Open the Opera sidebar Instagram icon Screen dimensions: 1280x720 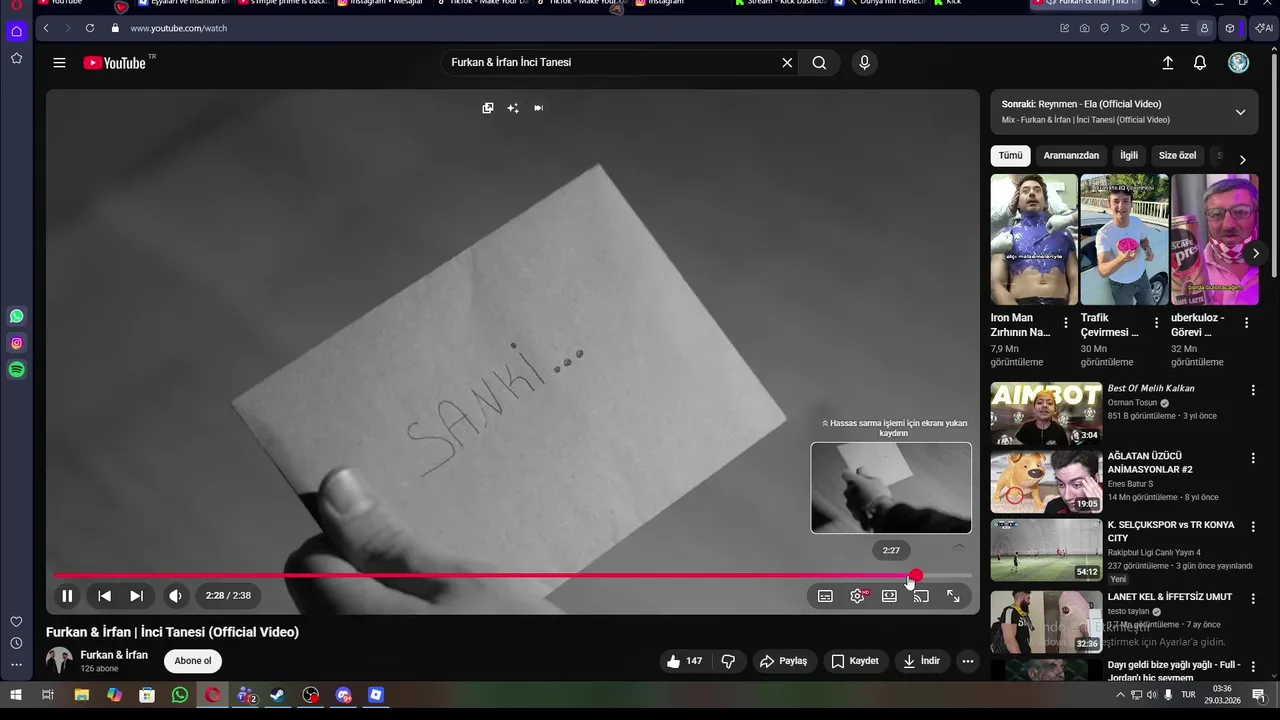[16, 343]
